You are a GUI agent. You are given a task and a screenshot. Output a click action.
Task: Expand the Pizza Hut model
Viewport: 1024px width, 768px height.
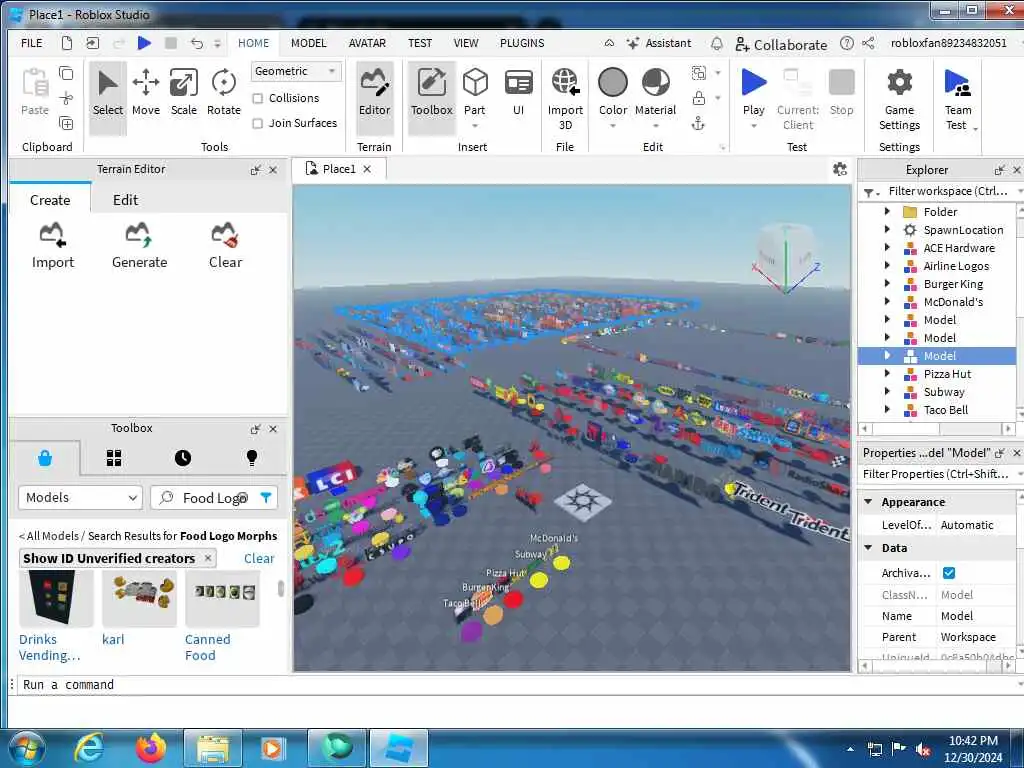point(887,374)
